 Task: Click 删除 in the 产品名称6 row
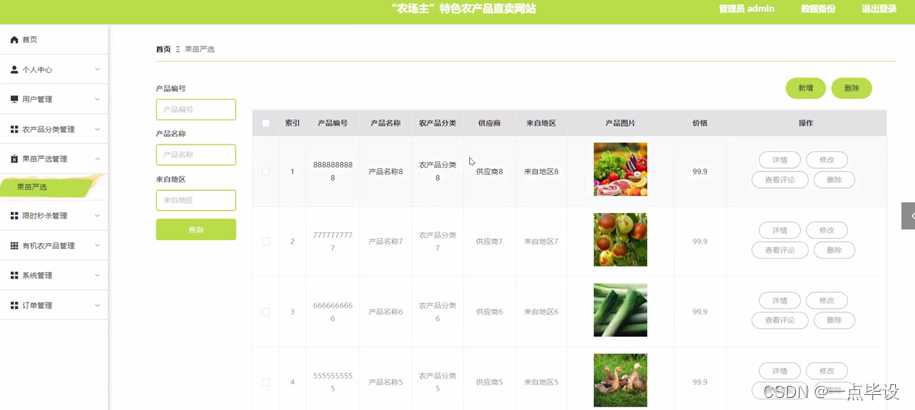[x=834, y=320]
